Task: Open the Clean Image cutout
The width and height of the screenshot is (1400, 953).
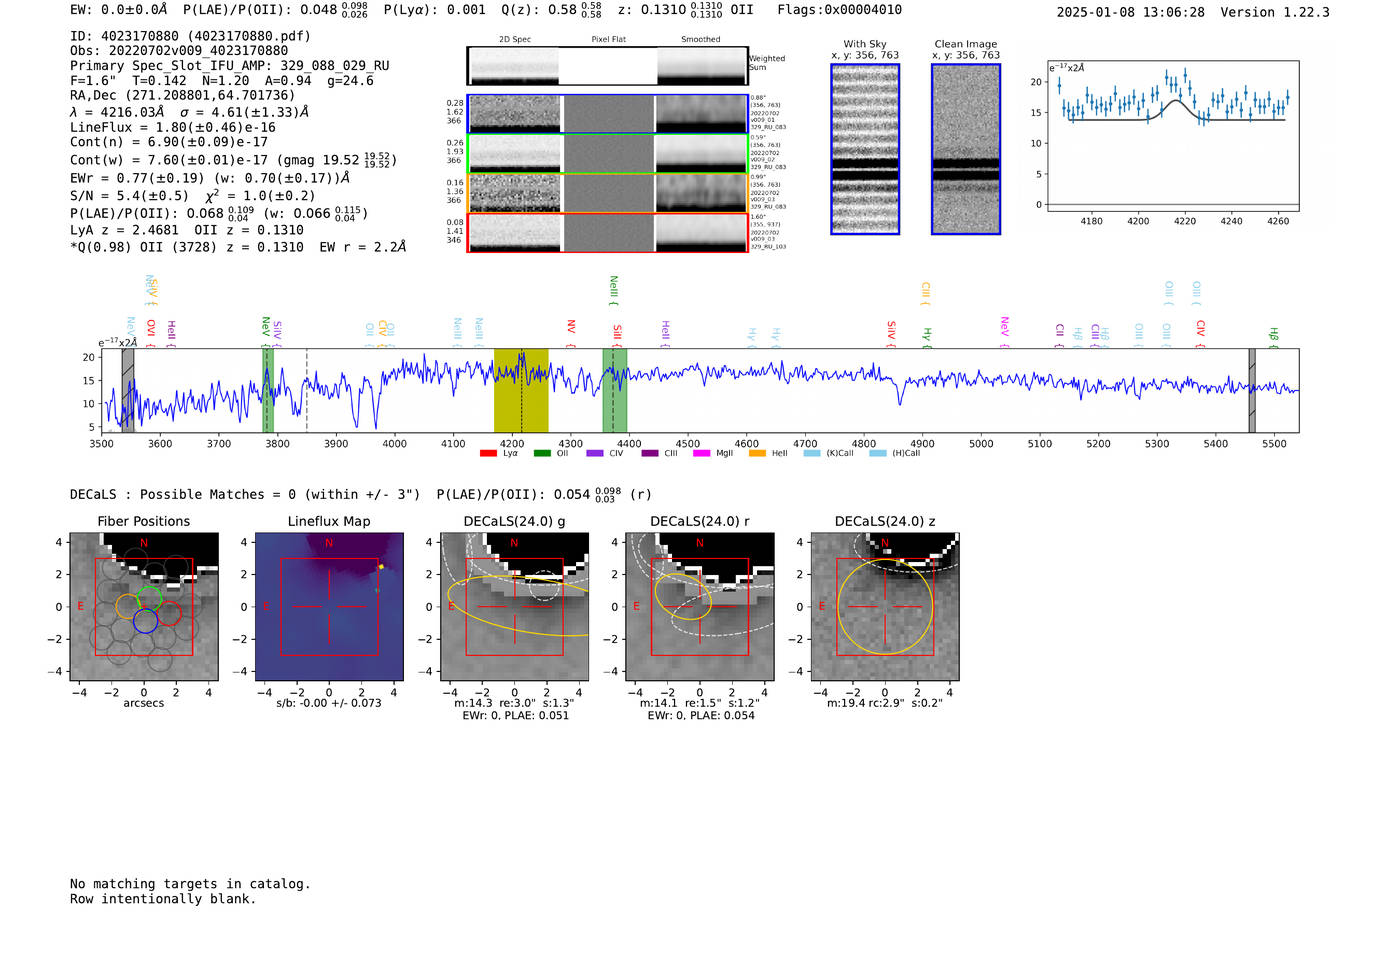Action: coord(966,149)
